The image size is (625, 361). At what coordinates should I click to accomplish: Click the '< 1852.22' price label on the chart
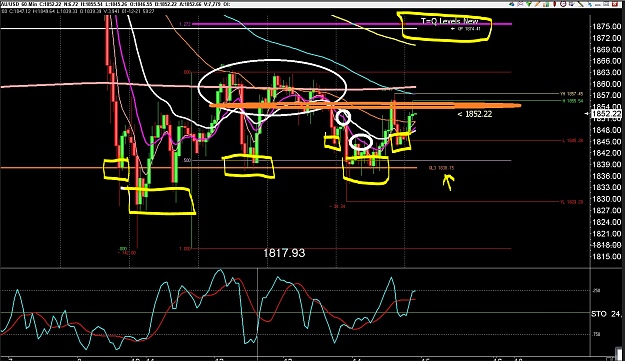[475, 114]
